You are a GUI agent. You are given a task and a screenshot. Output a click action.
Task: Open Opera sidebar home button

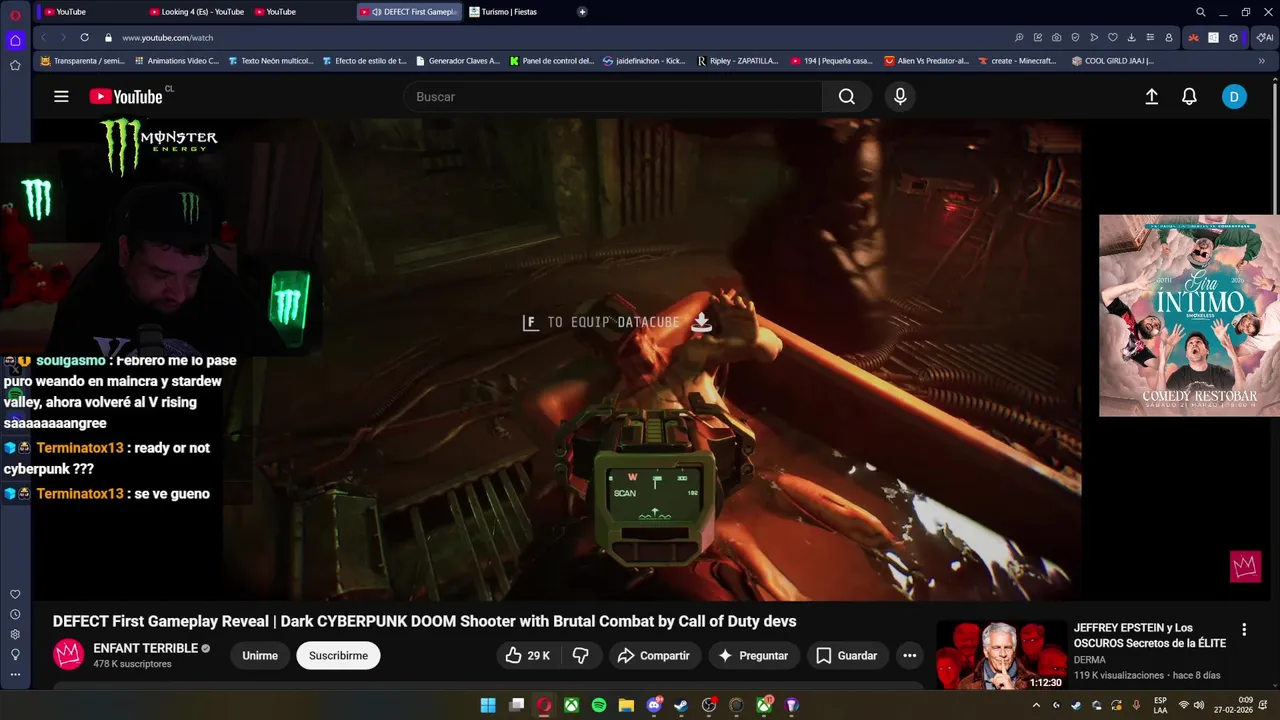point(15,41)
